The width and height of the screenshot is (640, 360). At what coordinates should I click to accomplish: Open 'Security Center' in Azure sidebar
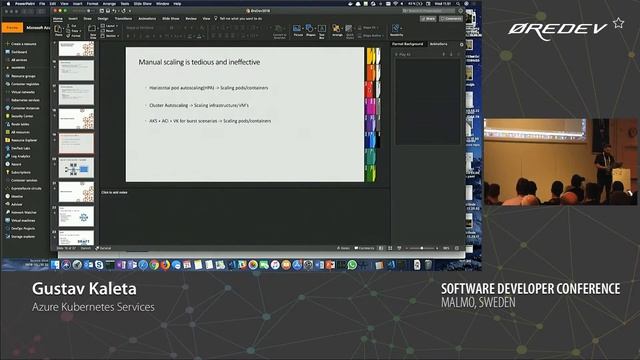click(19, 116)
